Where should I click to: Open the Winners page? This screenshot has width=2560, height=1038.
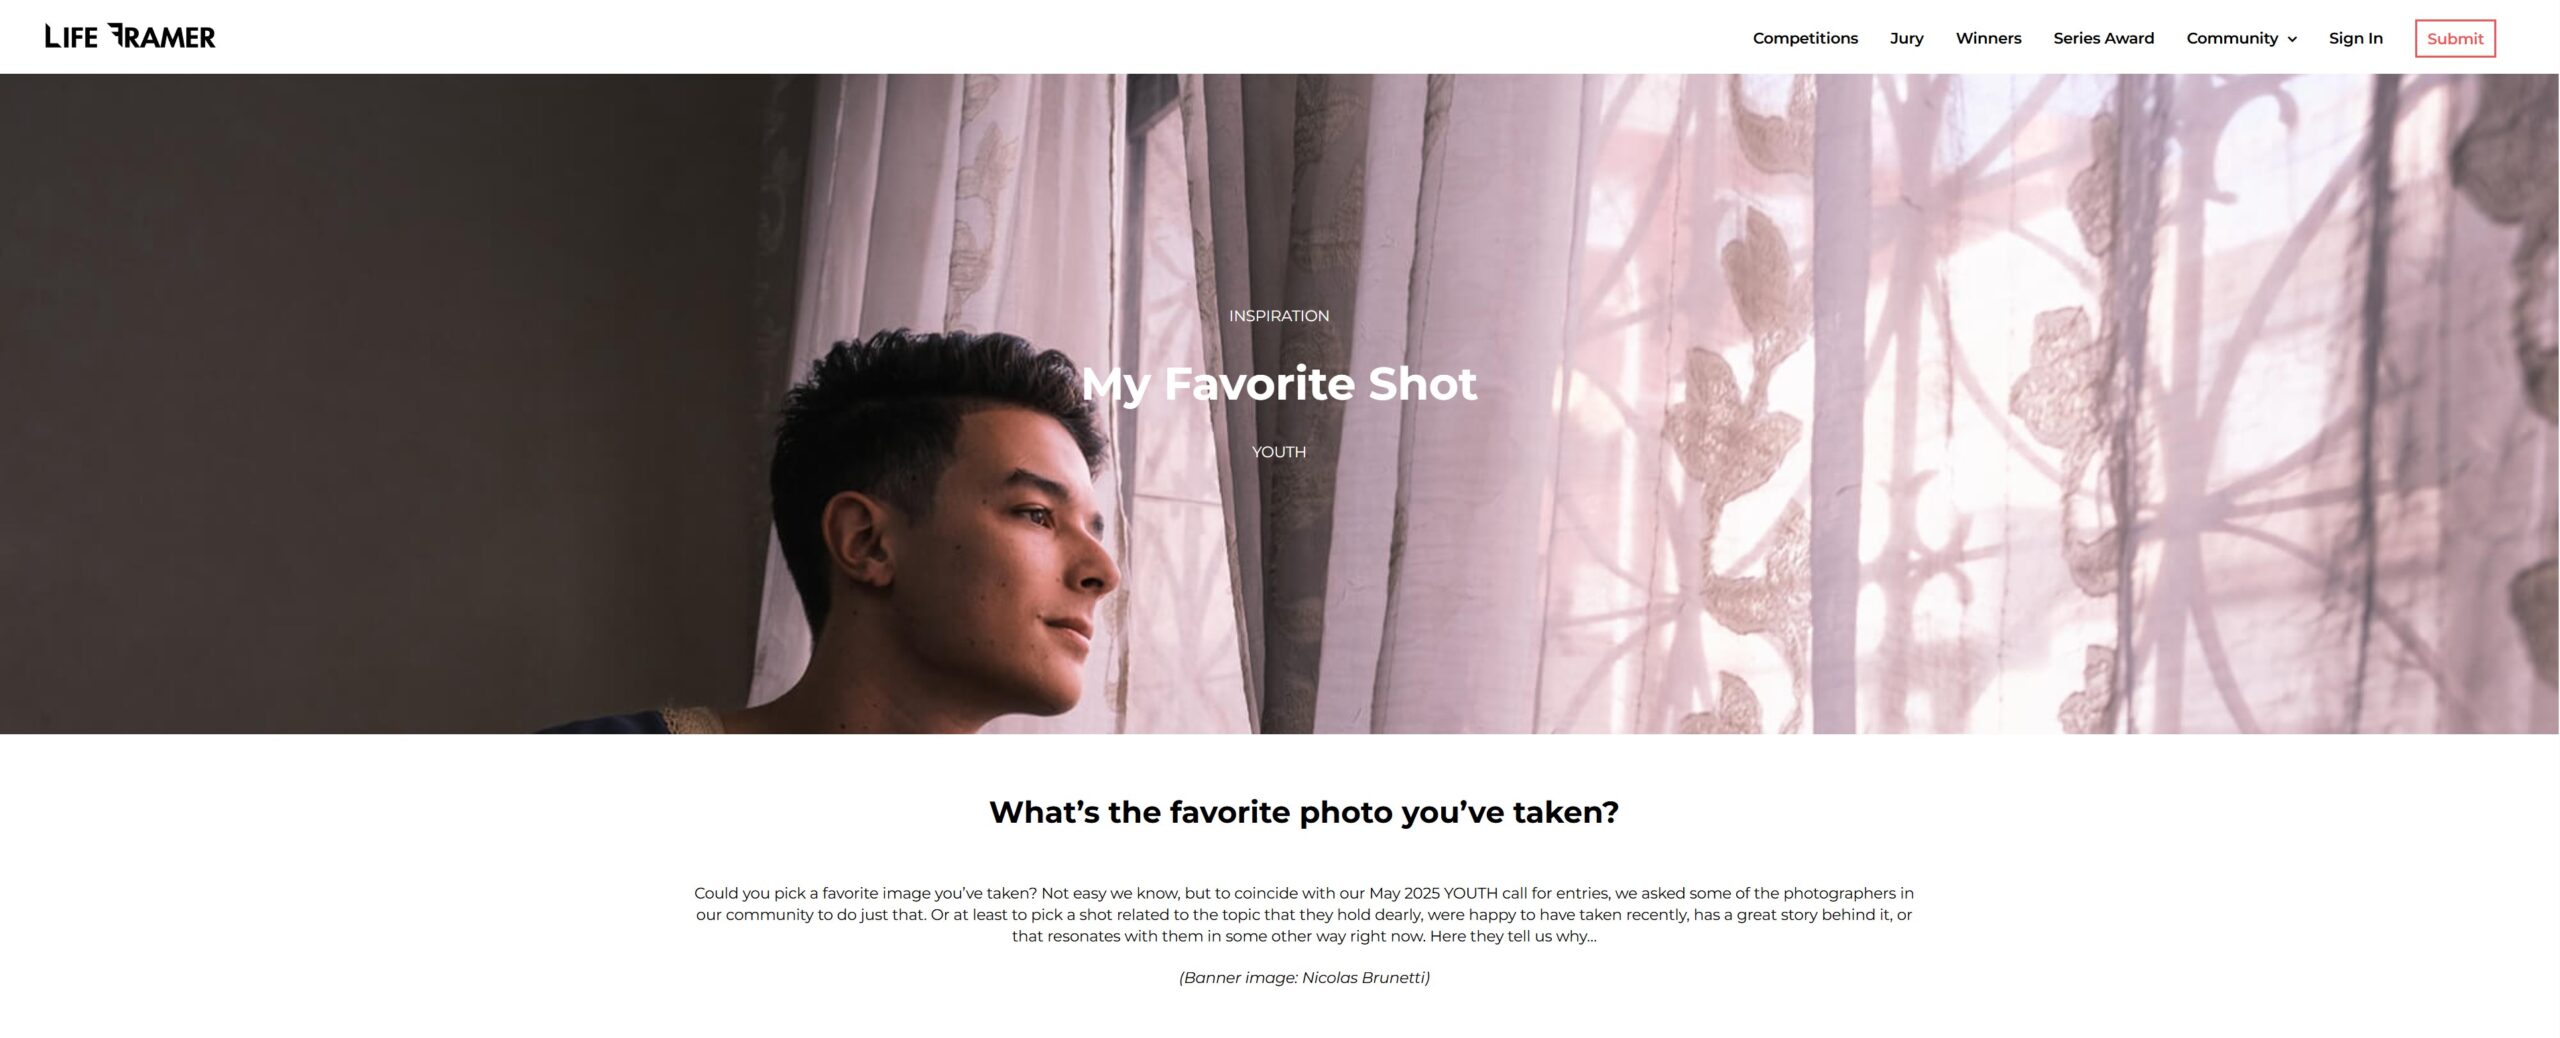point(1988,38)
